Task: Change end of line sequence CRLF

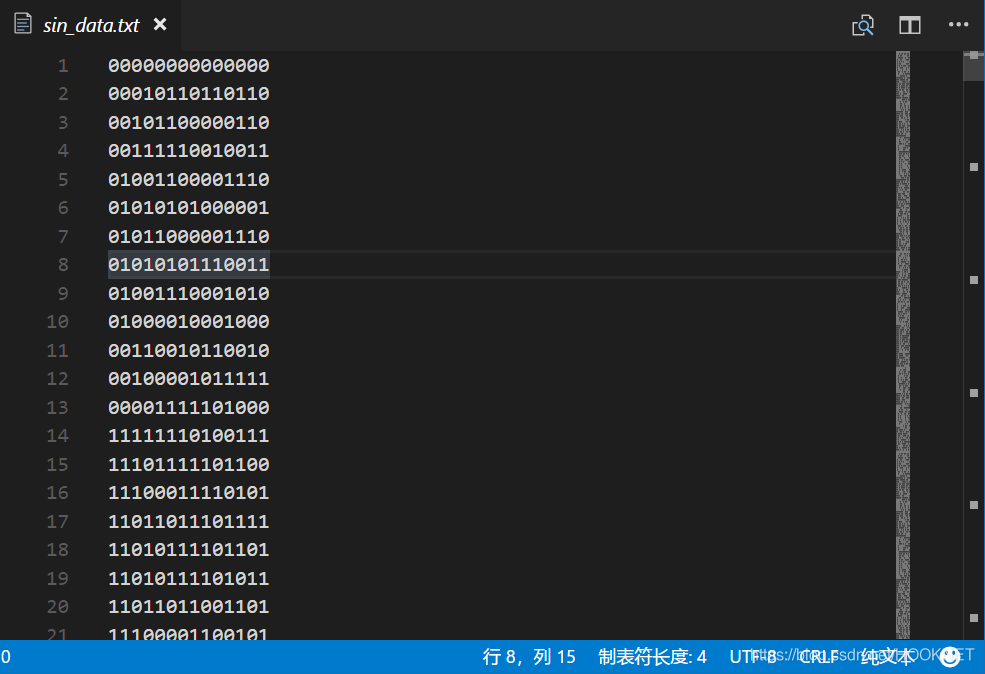Action: (819, 657)
